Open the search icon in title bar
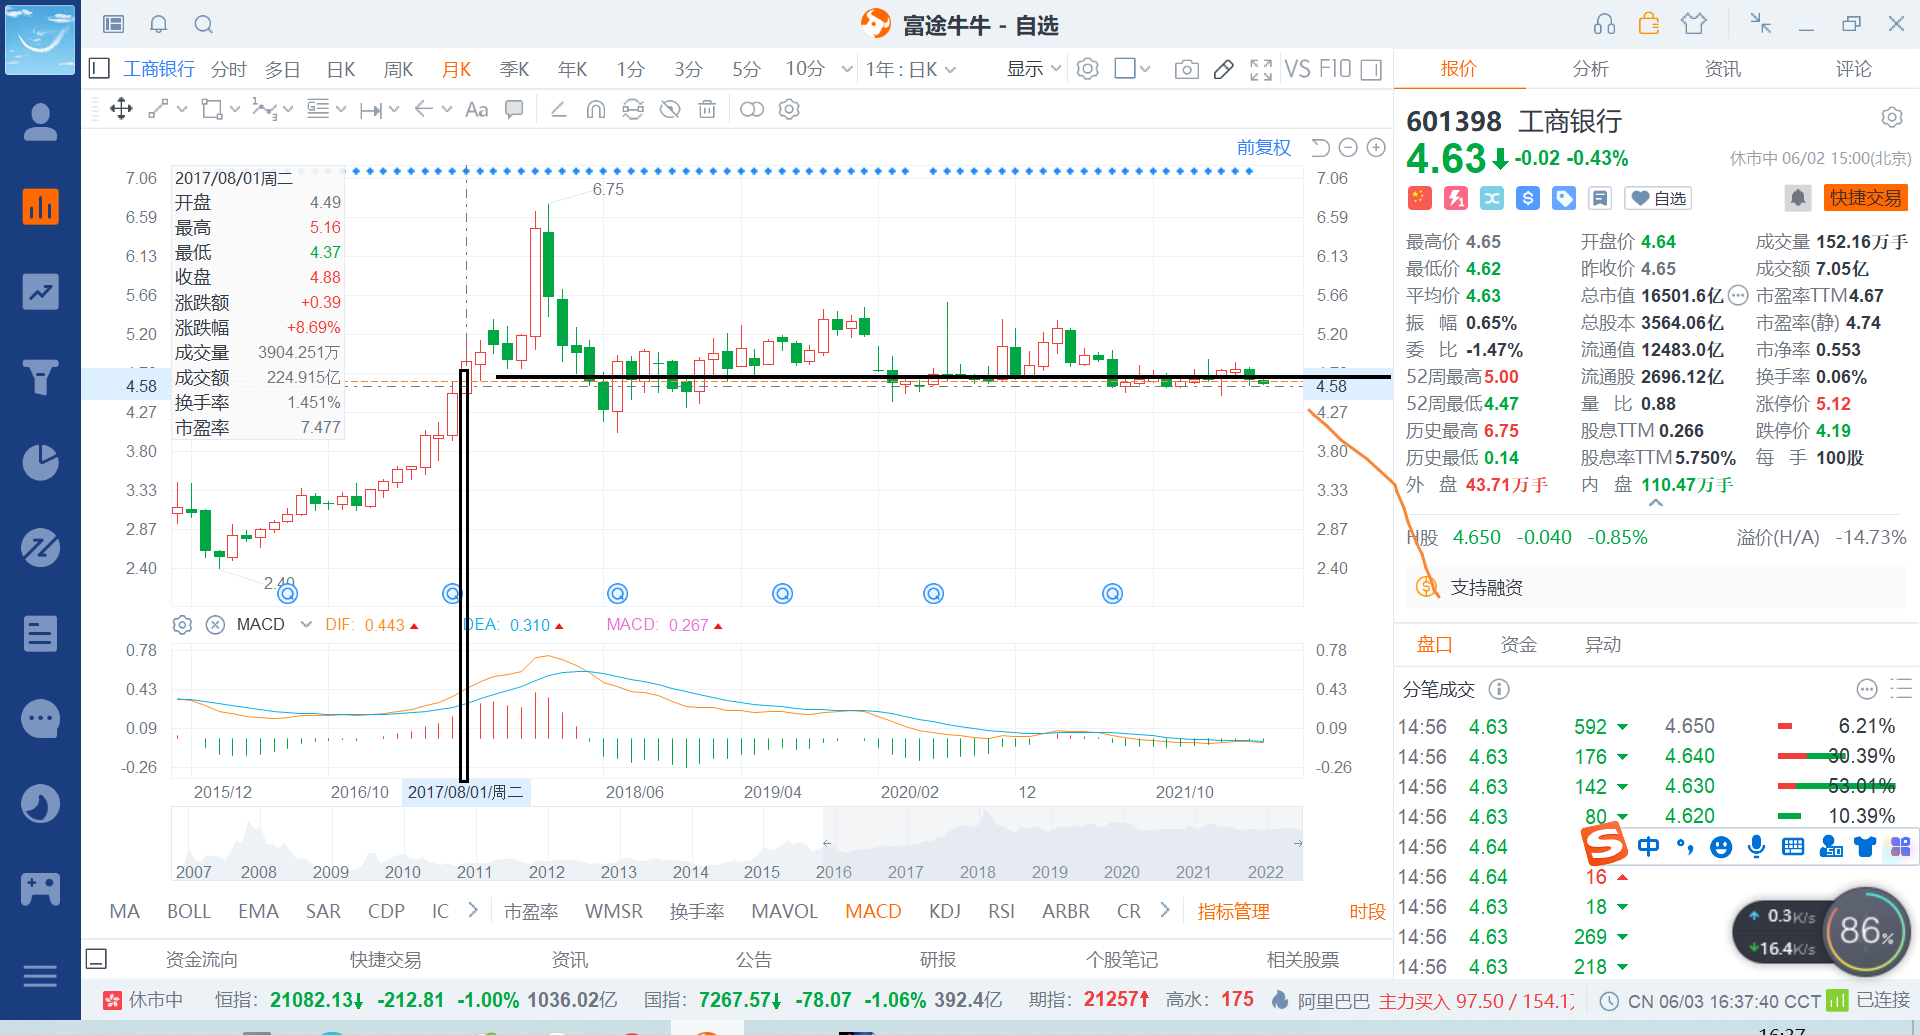Screen dimensions: 1920x1035 point(203,24)
